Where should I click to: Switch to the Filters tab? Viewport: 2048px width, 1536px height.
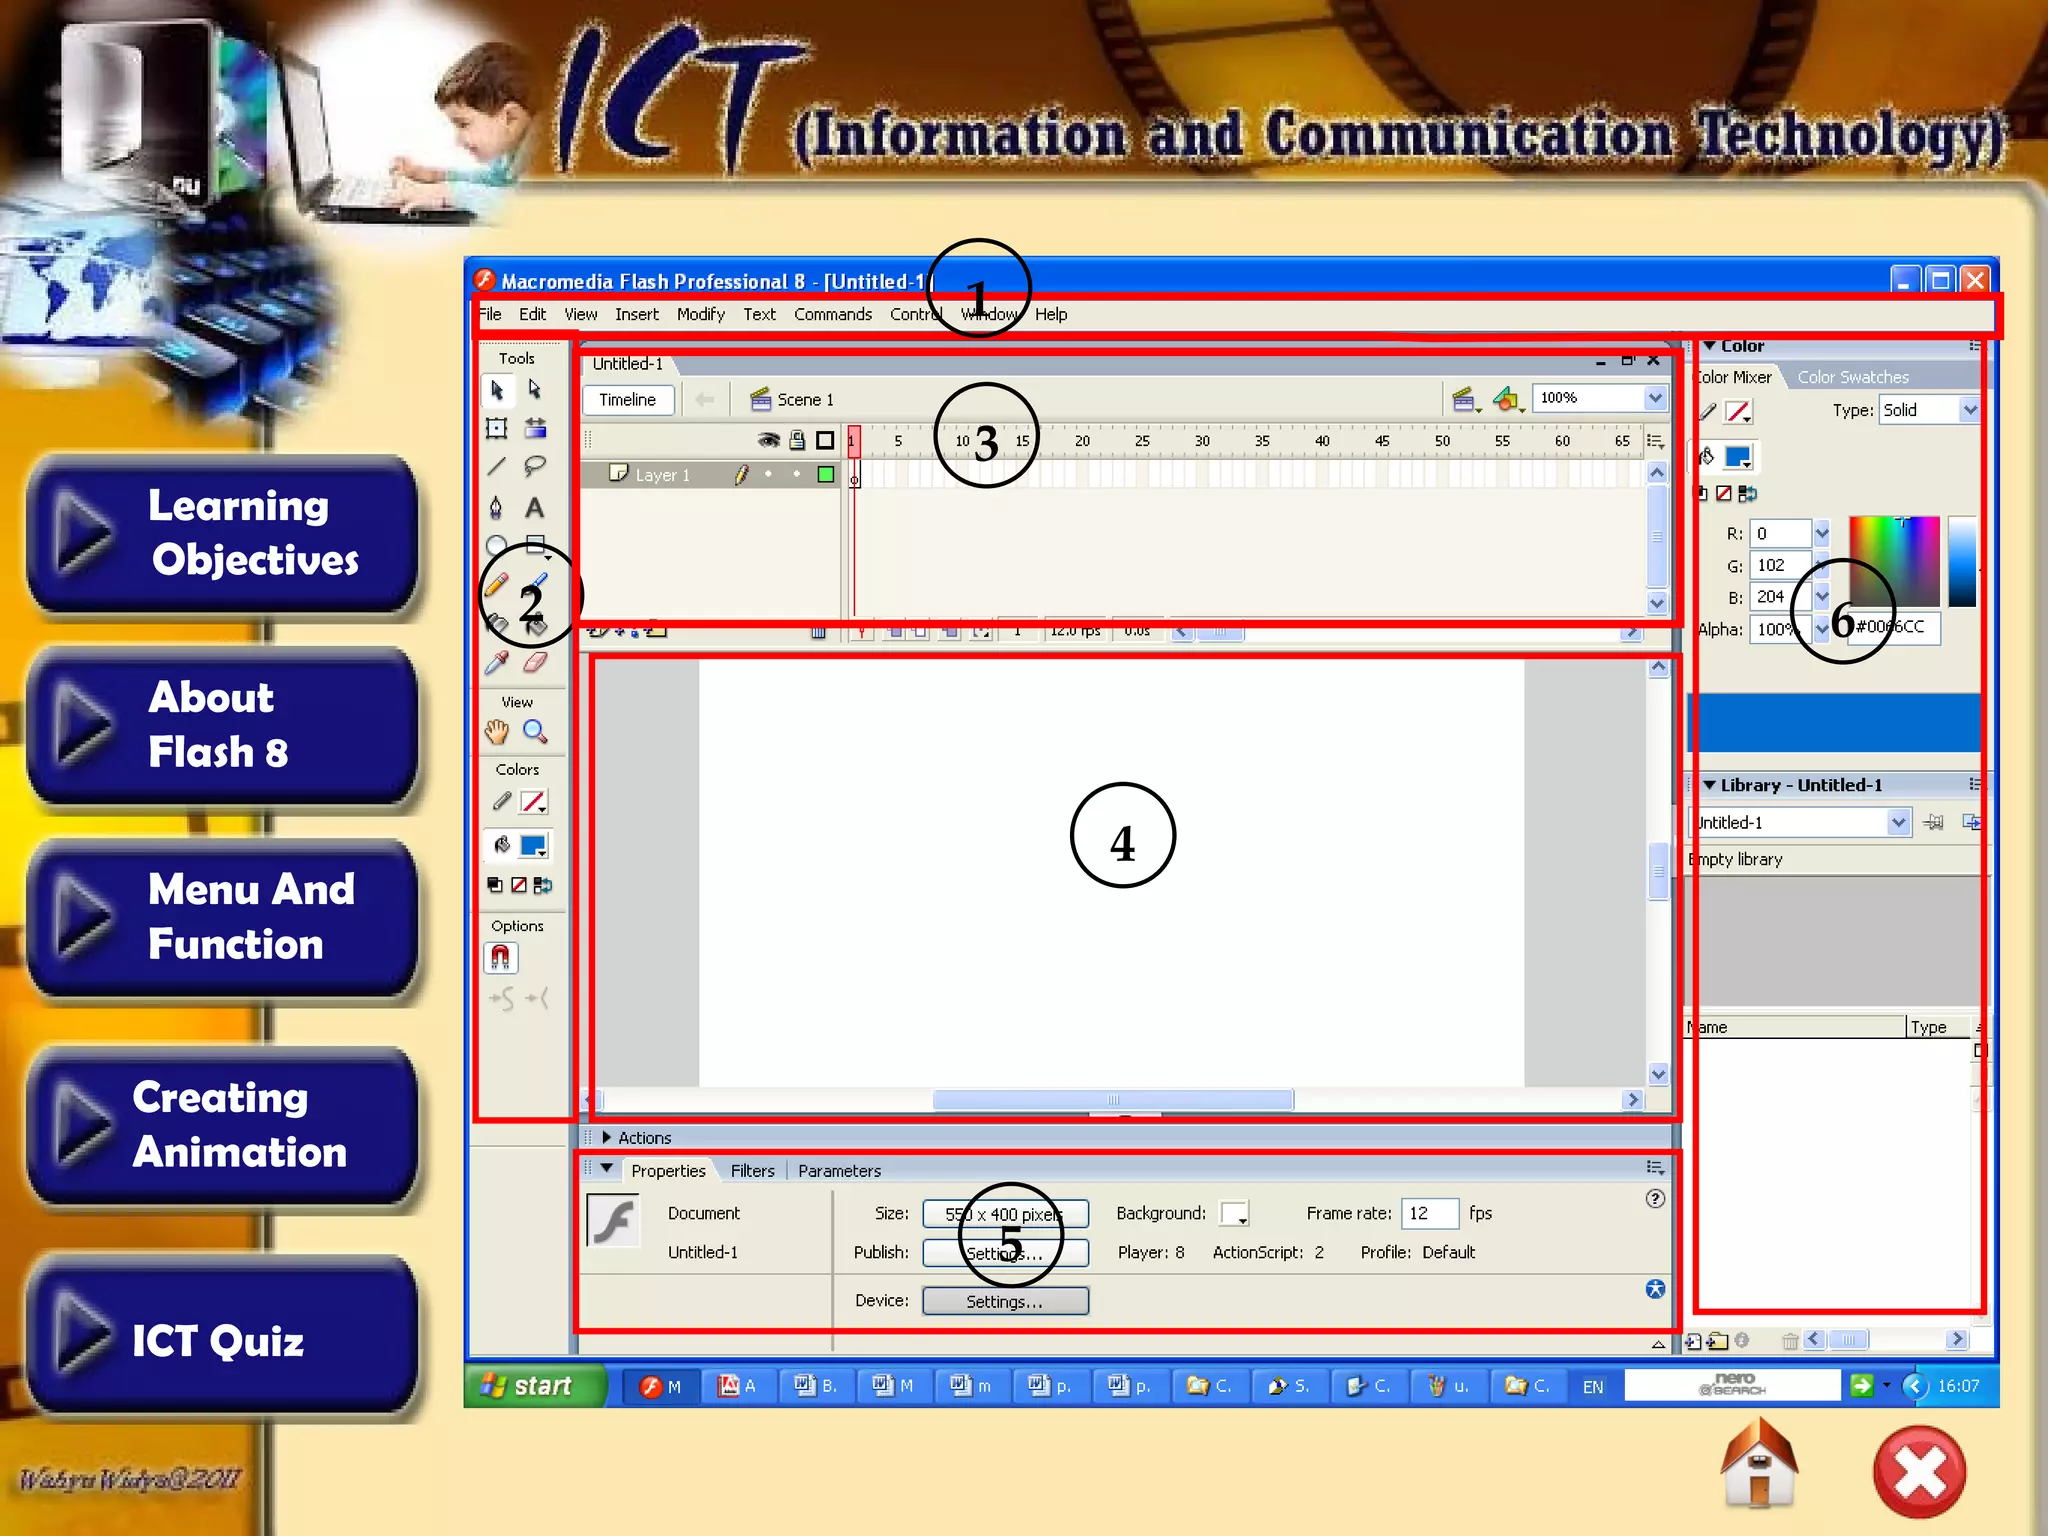(x=752, y=1171)
